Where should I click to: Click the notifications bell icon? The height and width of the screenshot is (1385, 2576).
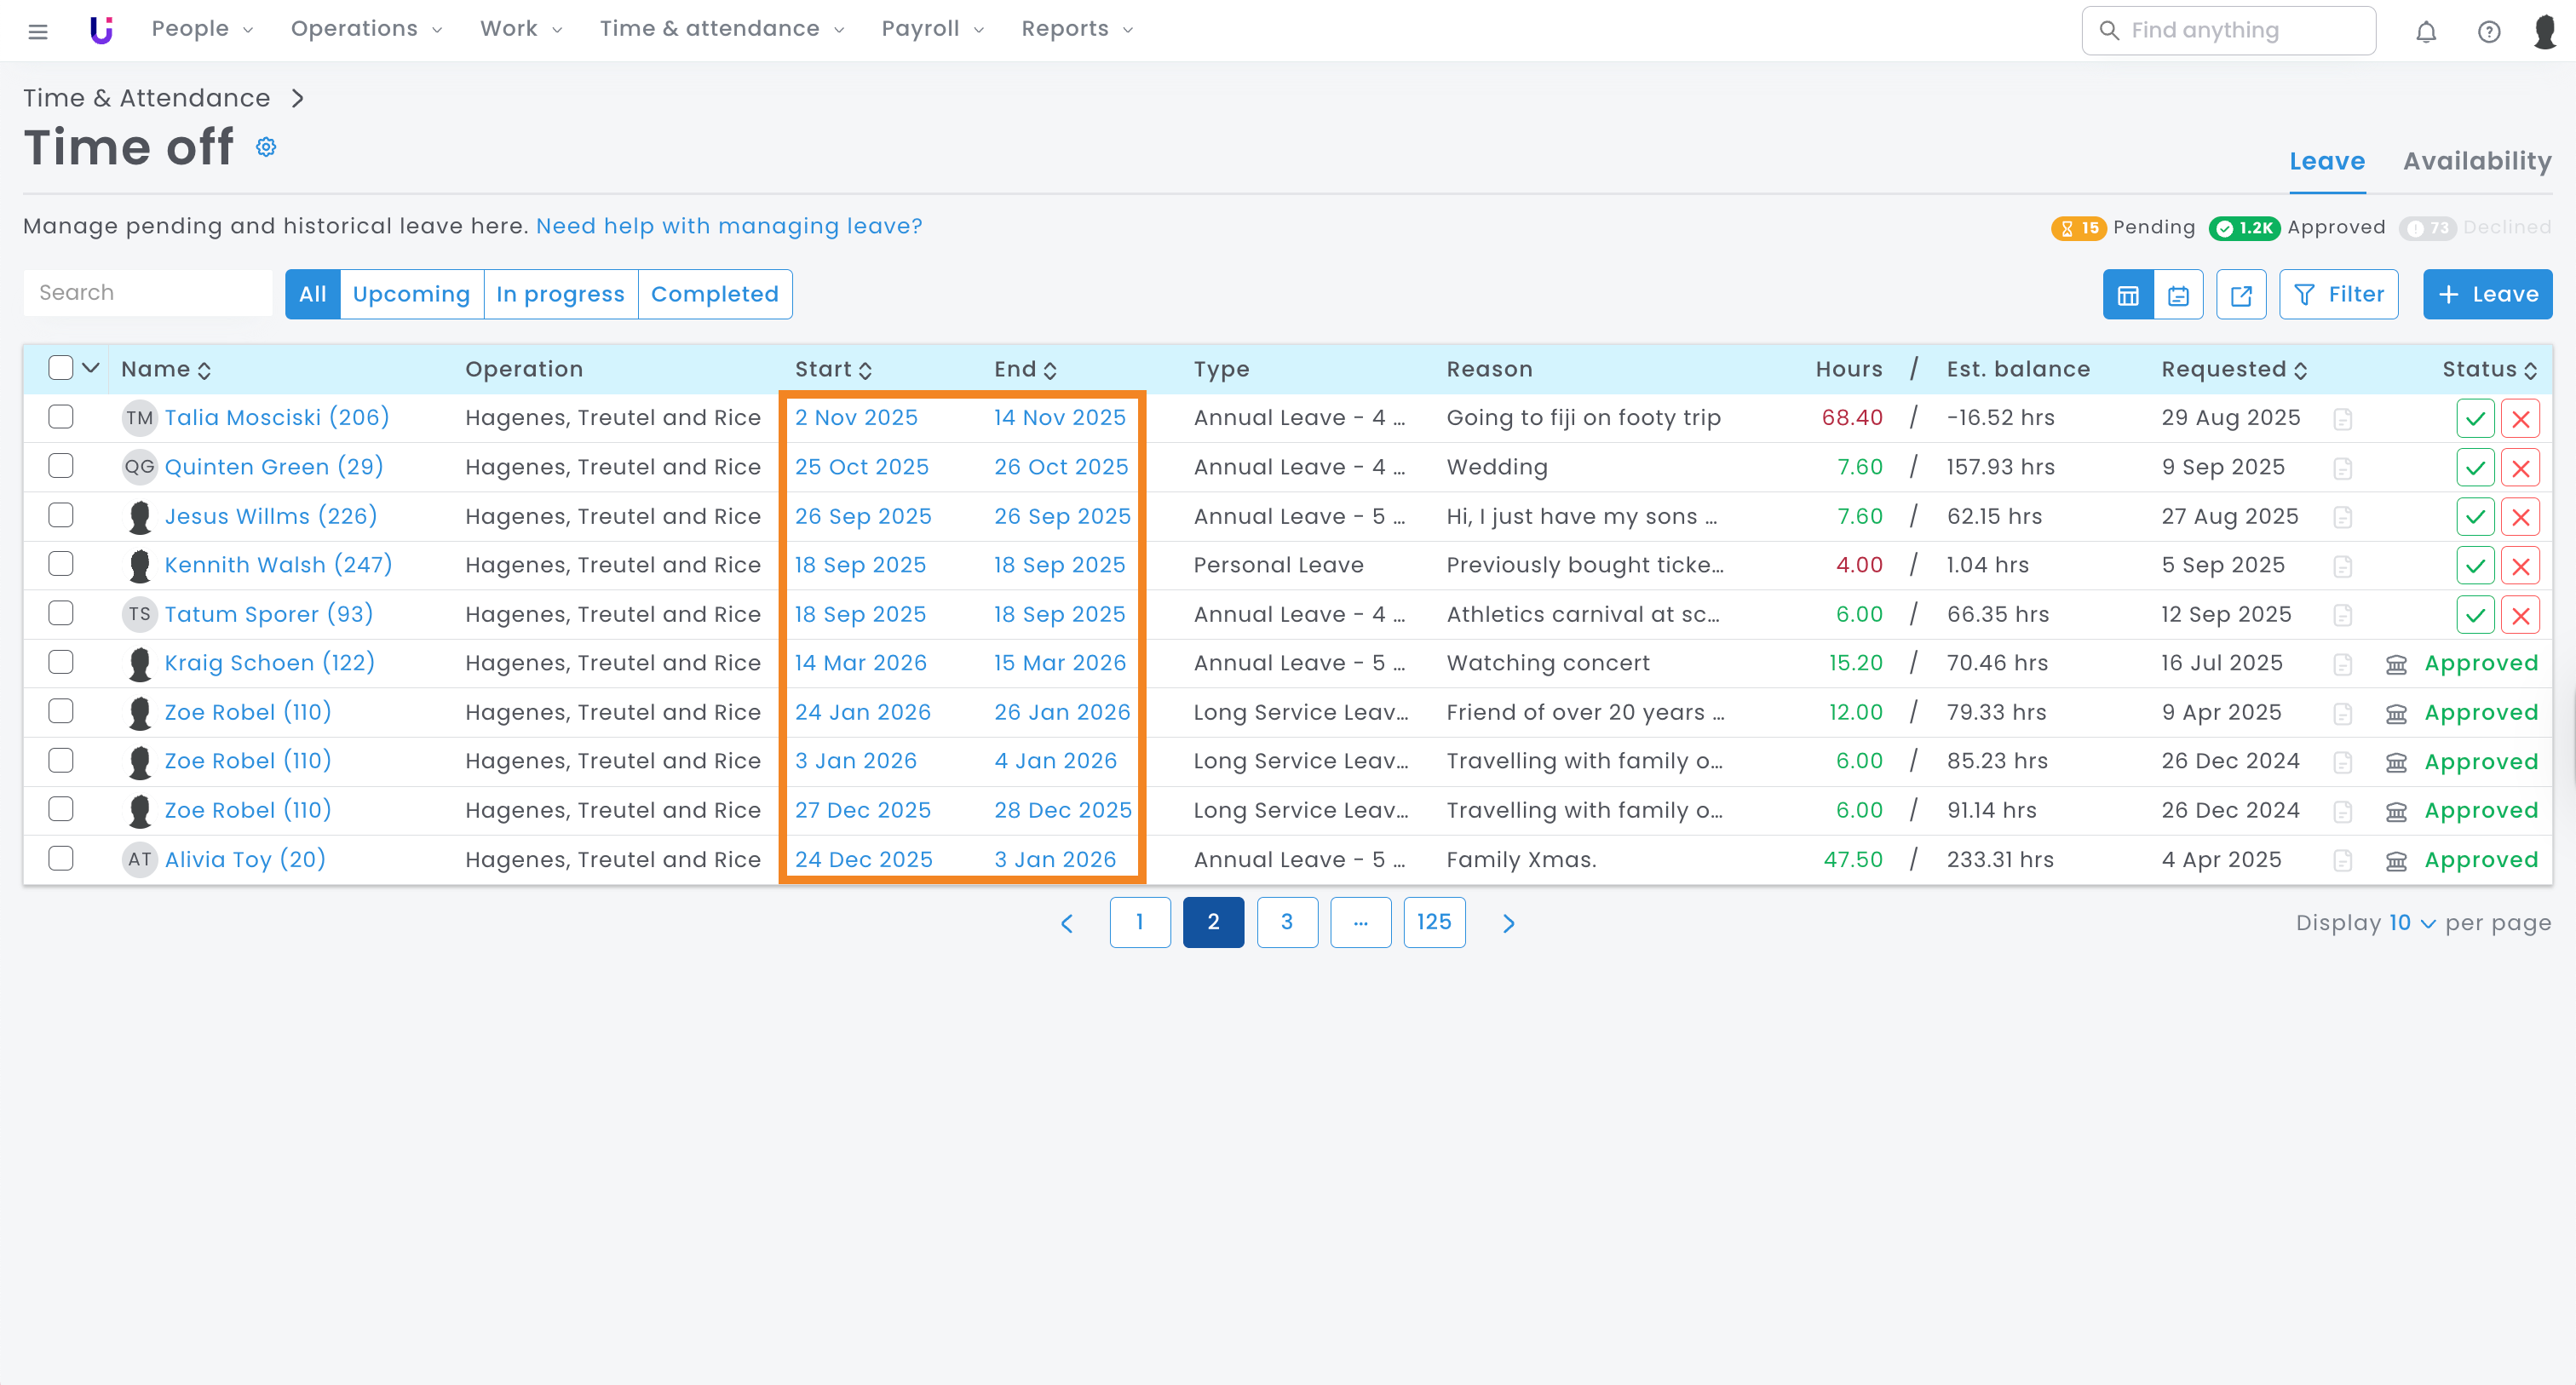click(x=2426, y=31)
